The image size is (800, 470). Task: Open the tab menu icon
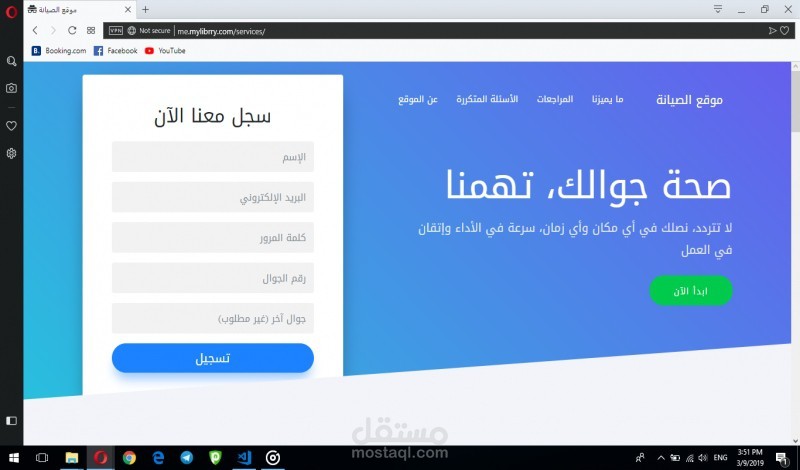pyautogui.click(x=718, y=9)
